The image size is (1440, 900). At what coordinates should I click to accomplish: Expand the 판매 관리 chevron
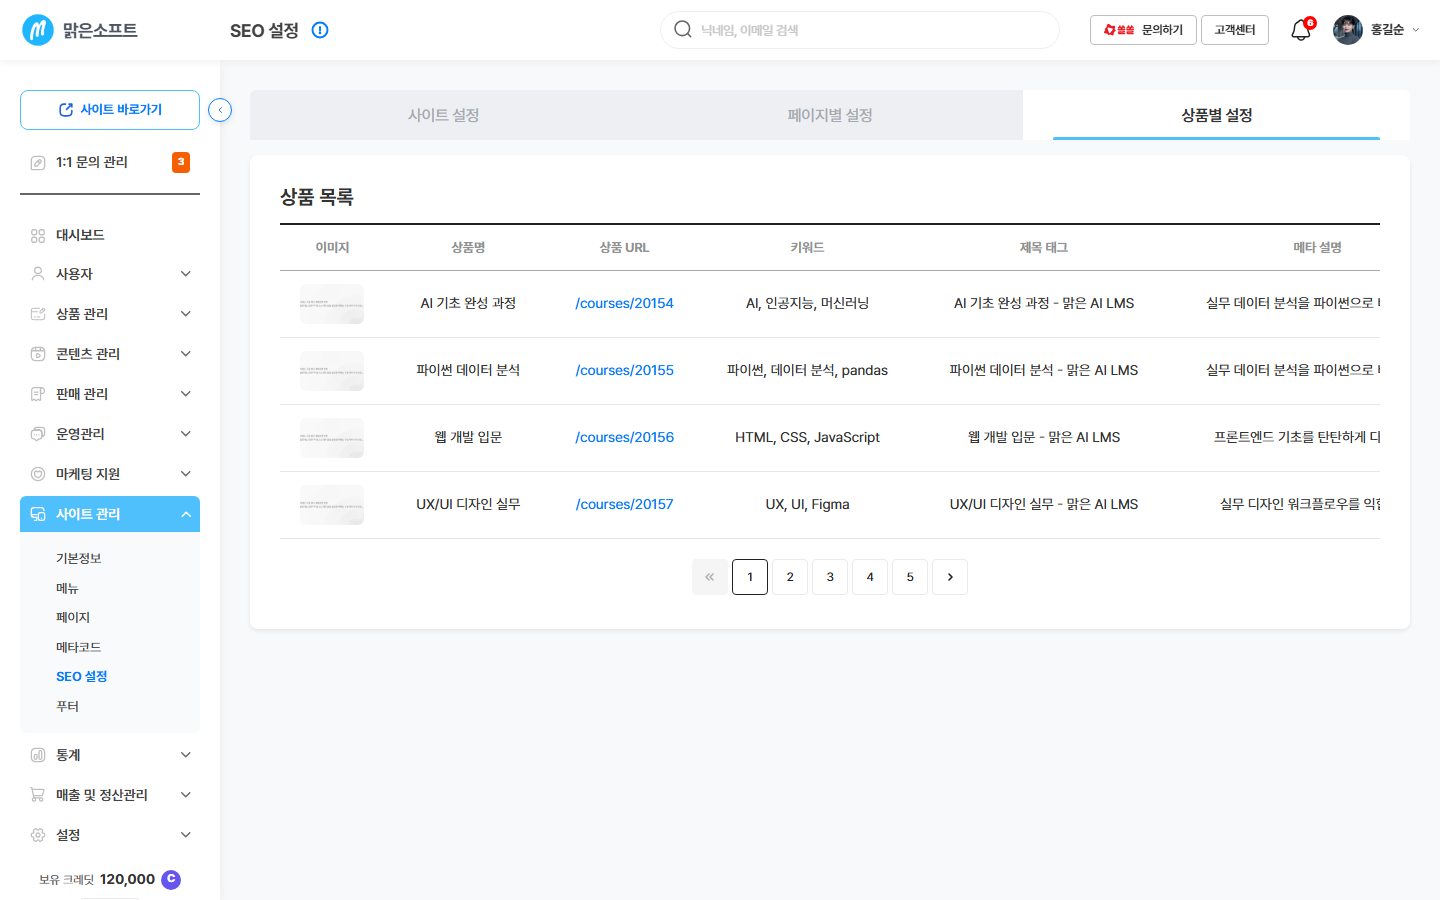click(186, 394)
